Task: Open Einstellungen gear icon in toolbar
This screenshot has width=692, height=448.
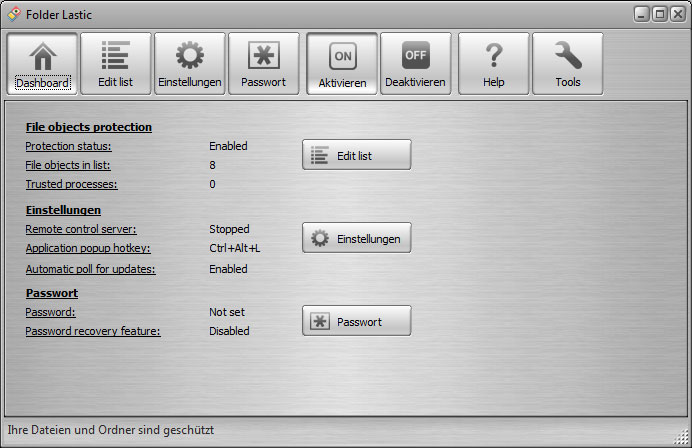Action: (x=190, y=56)
